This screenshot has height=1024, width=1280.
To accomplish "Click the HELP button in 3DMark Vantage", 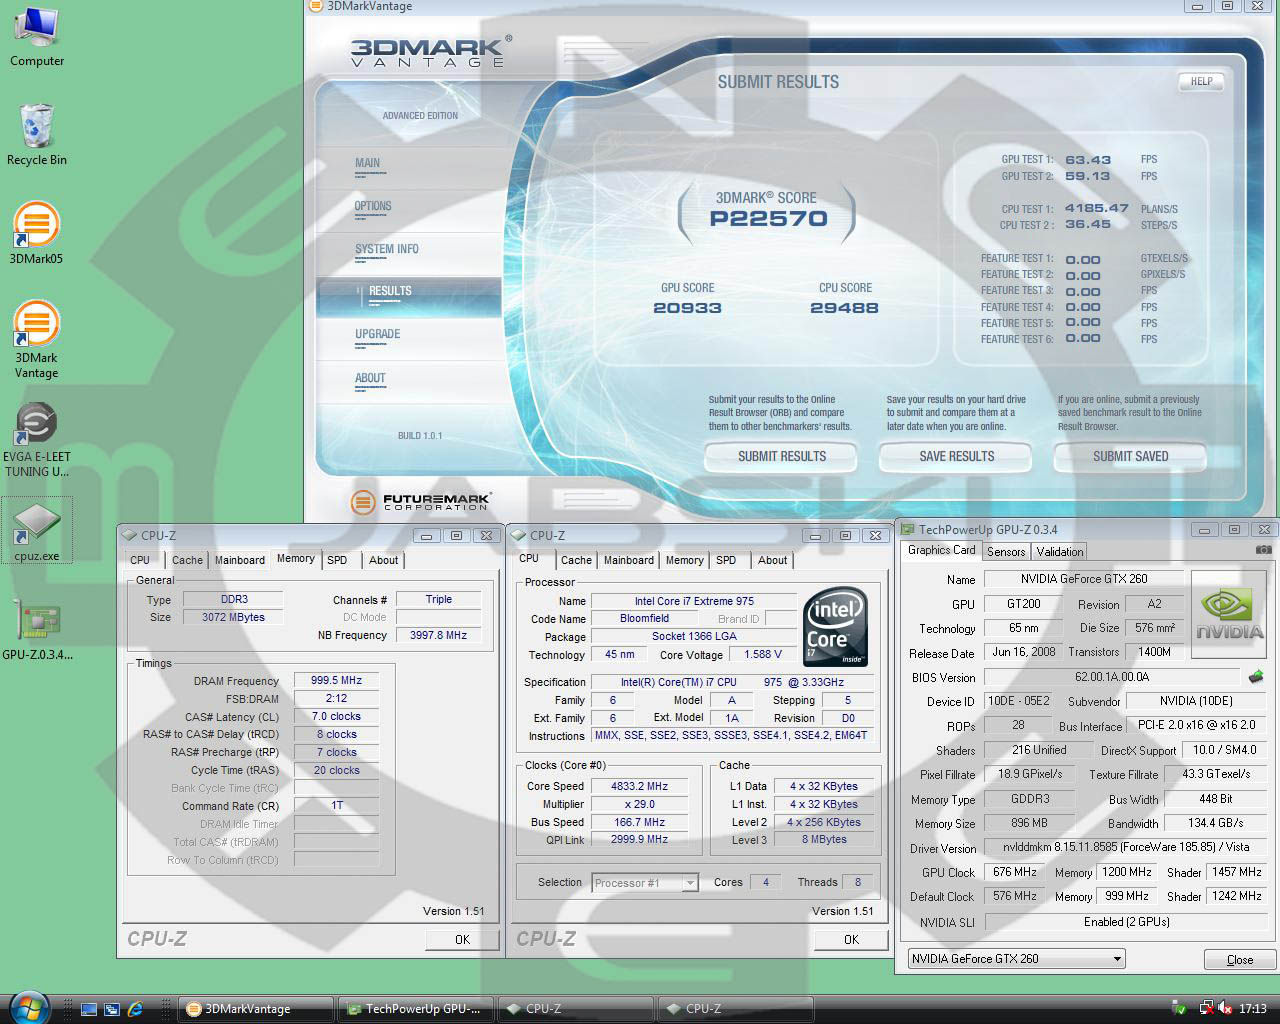I will pos(1201,82).
